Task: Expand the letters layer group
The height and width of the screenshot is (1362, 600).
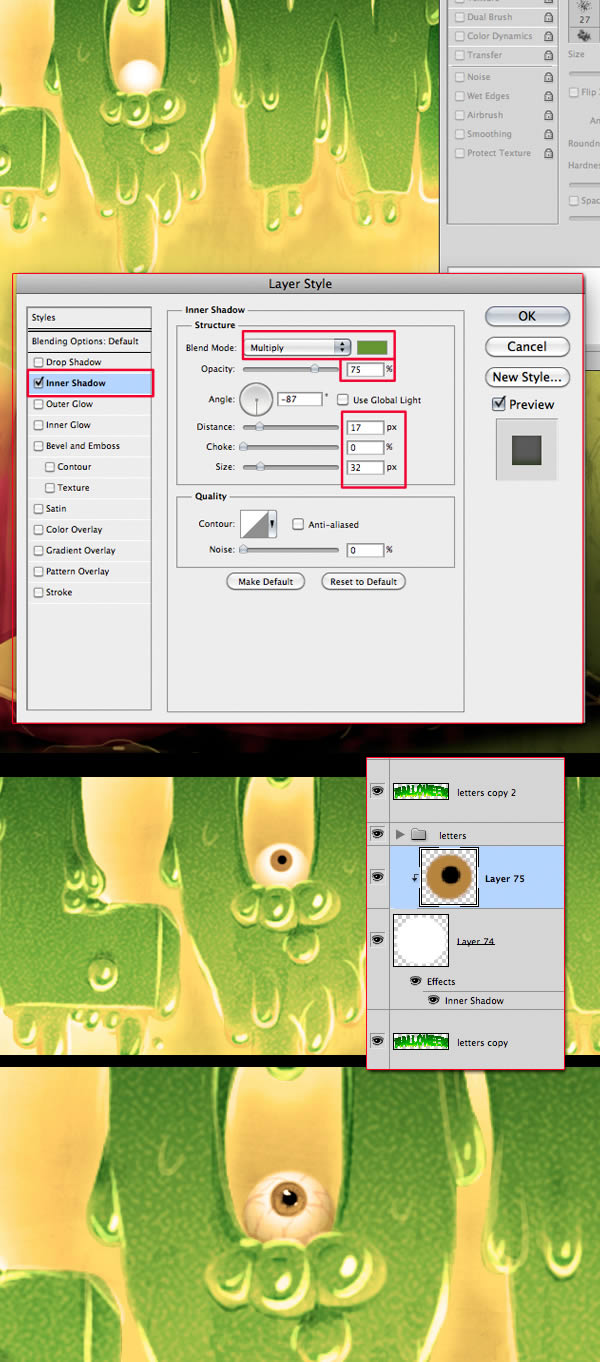Action: (401, 835)
